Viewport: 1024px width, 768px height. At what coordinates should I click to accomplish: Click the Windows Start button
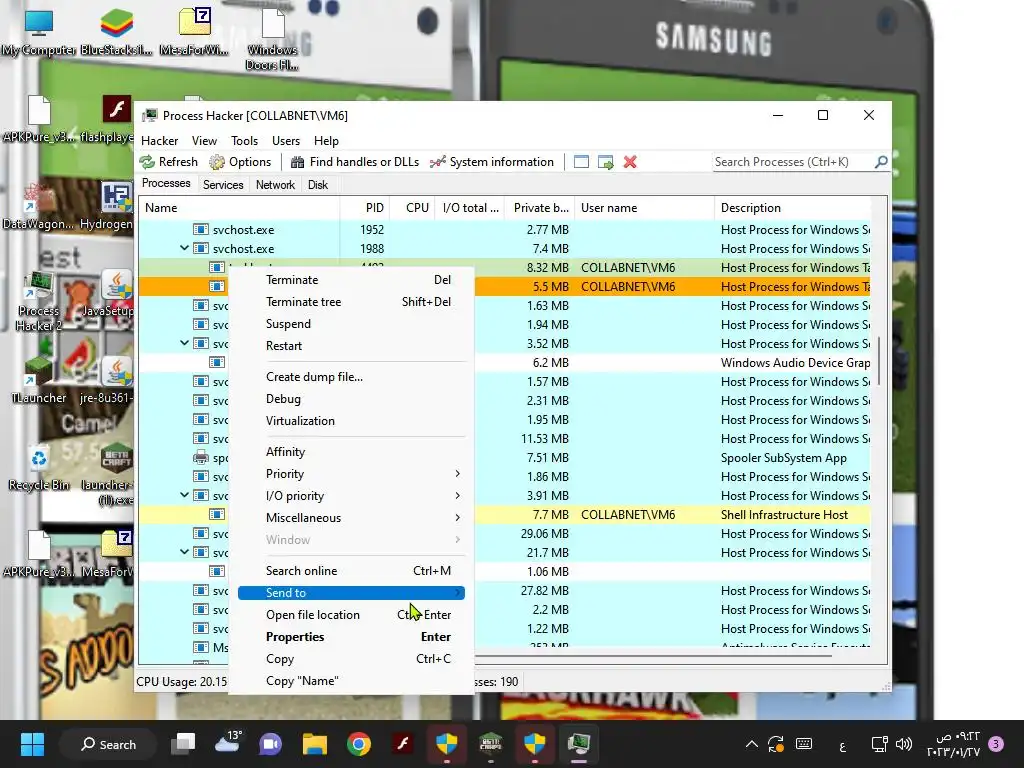click(32, 744)
